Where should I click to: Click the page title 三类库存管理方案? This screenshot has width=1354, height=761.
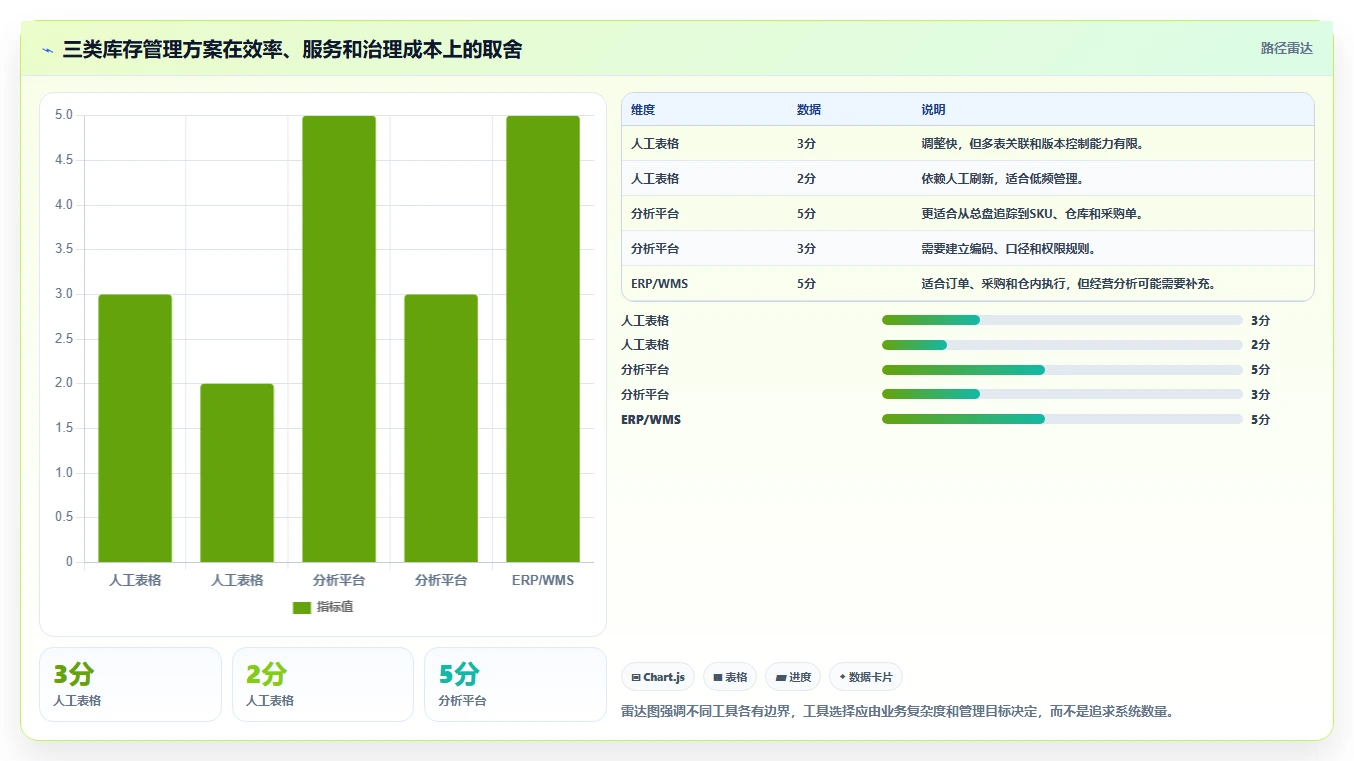point(292,49)
